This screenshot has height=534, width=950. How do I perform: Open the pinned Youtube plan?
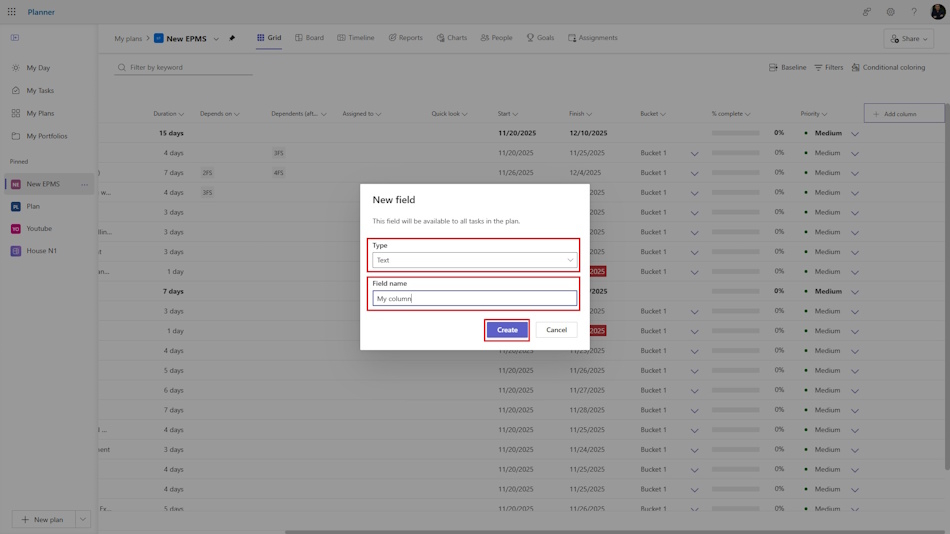click(x=39, y=229)
